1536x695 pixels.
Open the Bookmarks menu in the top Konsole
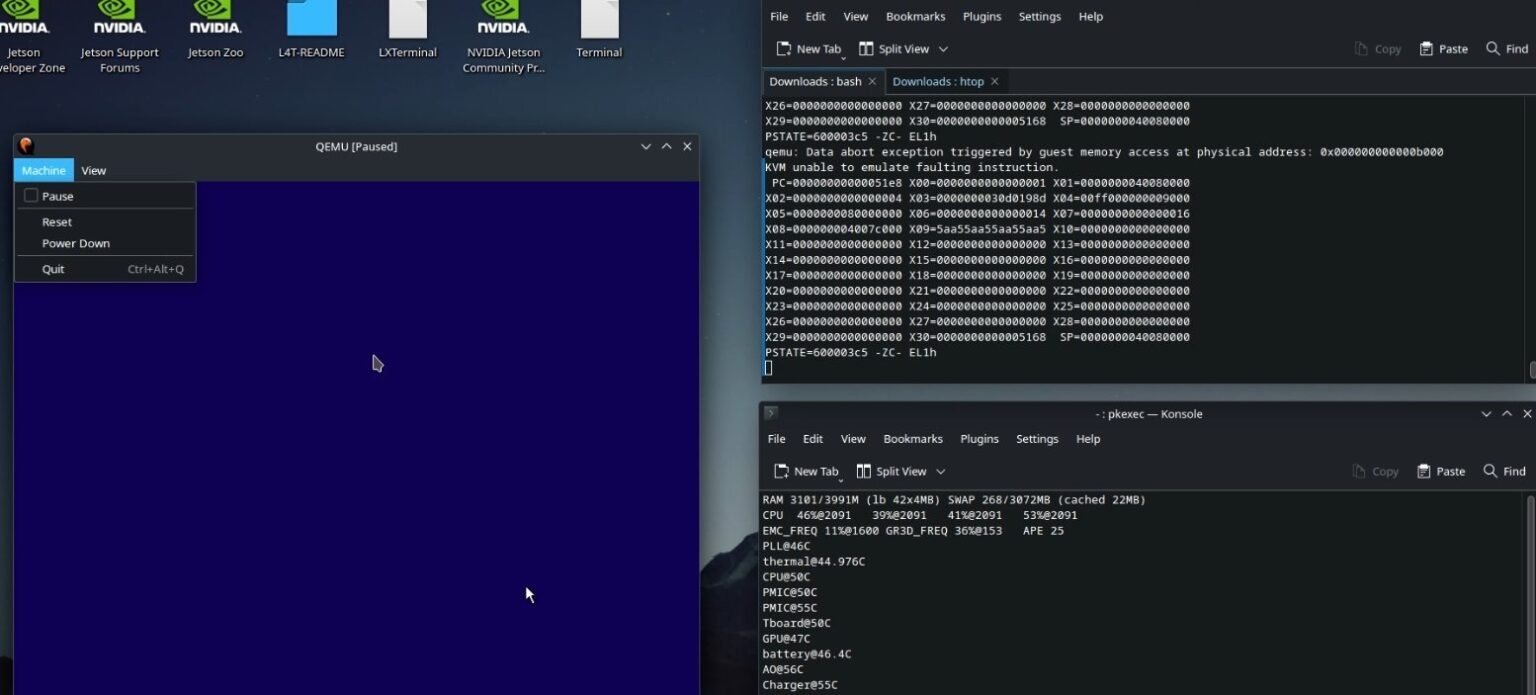(x=915, y=16)
